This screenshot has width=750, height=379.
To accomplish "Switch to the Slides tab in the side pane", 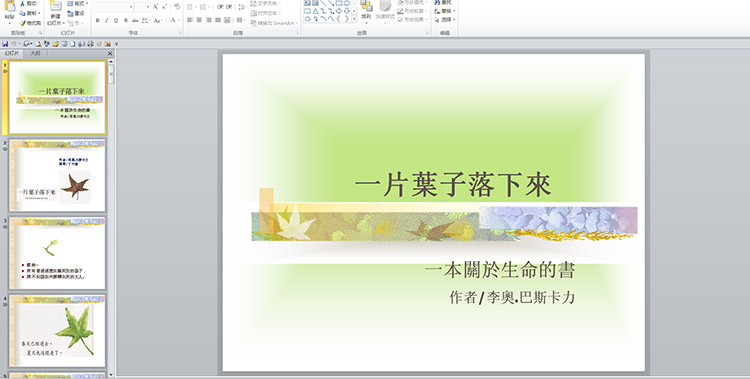I will 12,54.
